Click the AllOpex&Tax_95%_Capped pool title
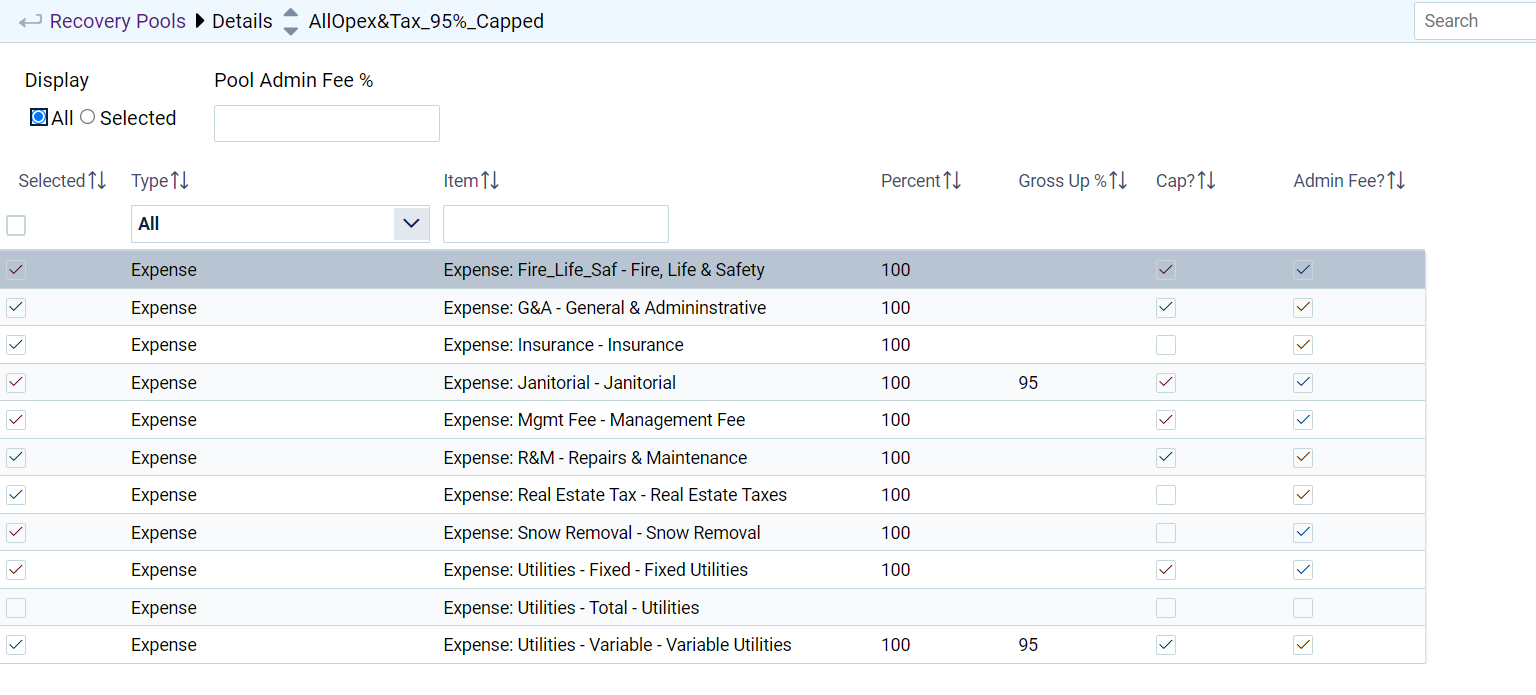This screenshot has height=695, width=1536. coord(427,21)
